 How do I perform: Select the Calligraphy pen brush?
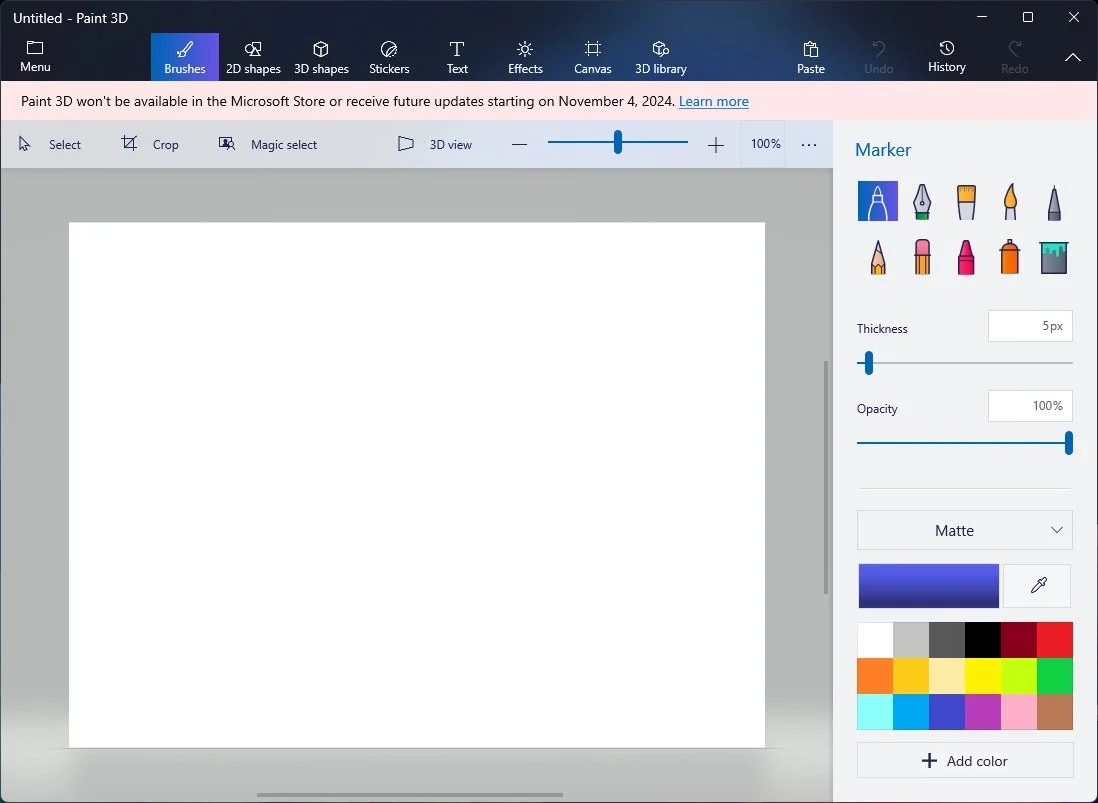(x=920, y=201)
